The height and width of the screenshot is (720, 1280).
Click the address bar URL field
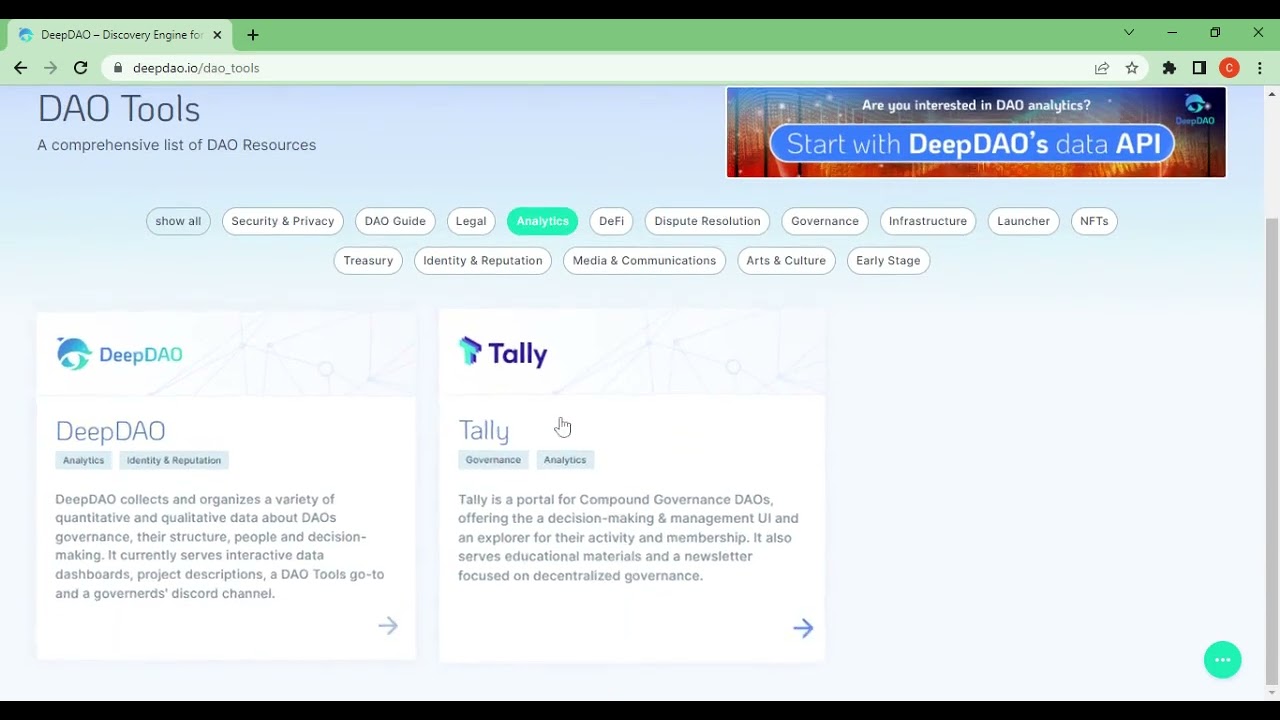point(600,68)
